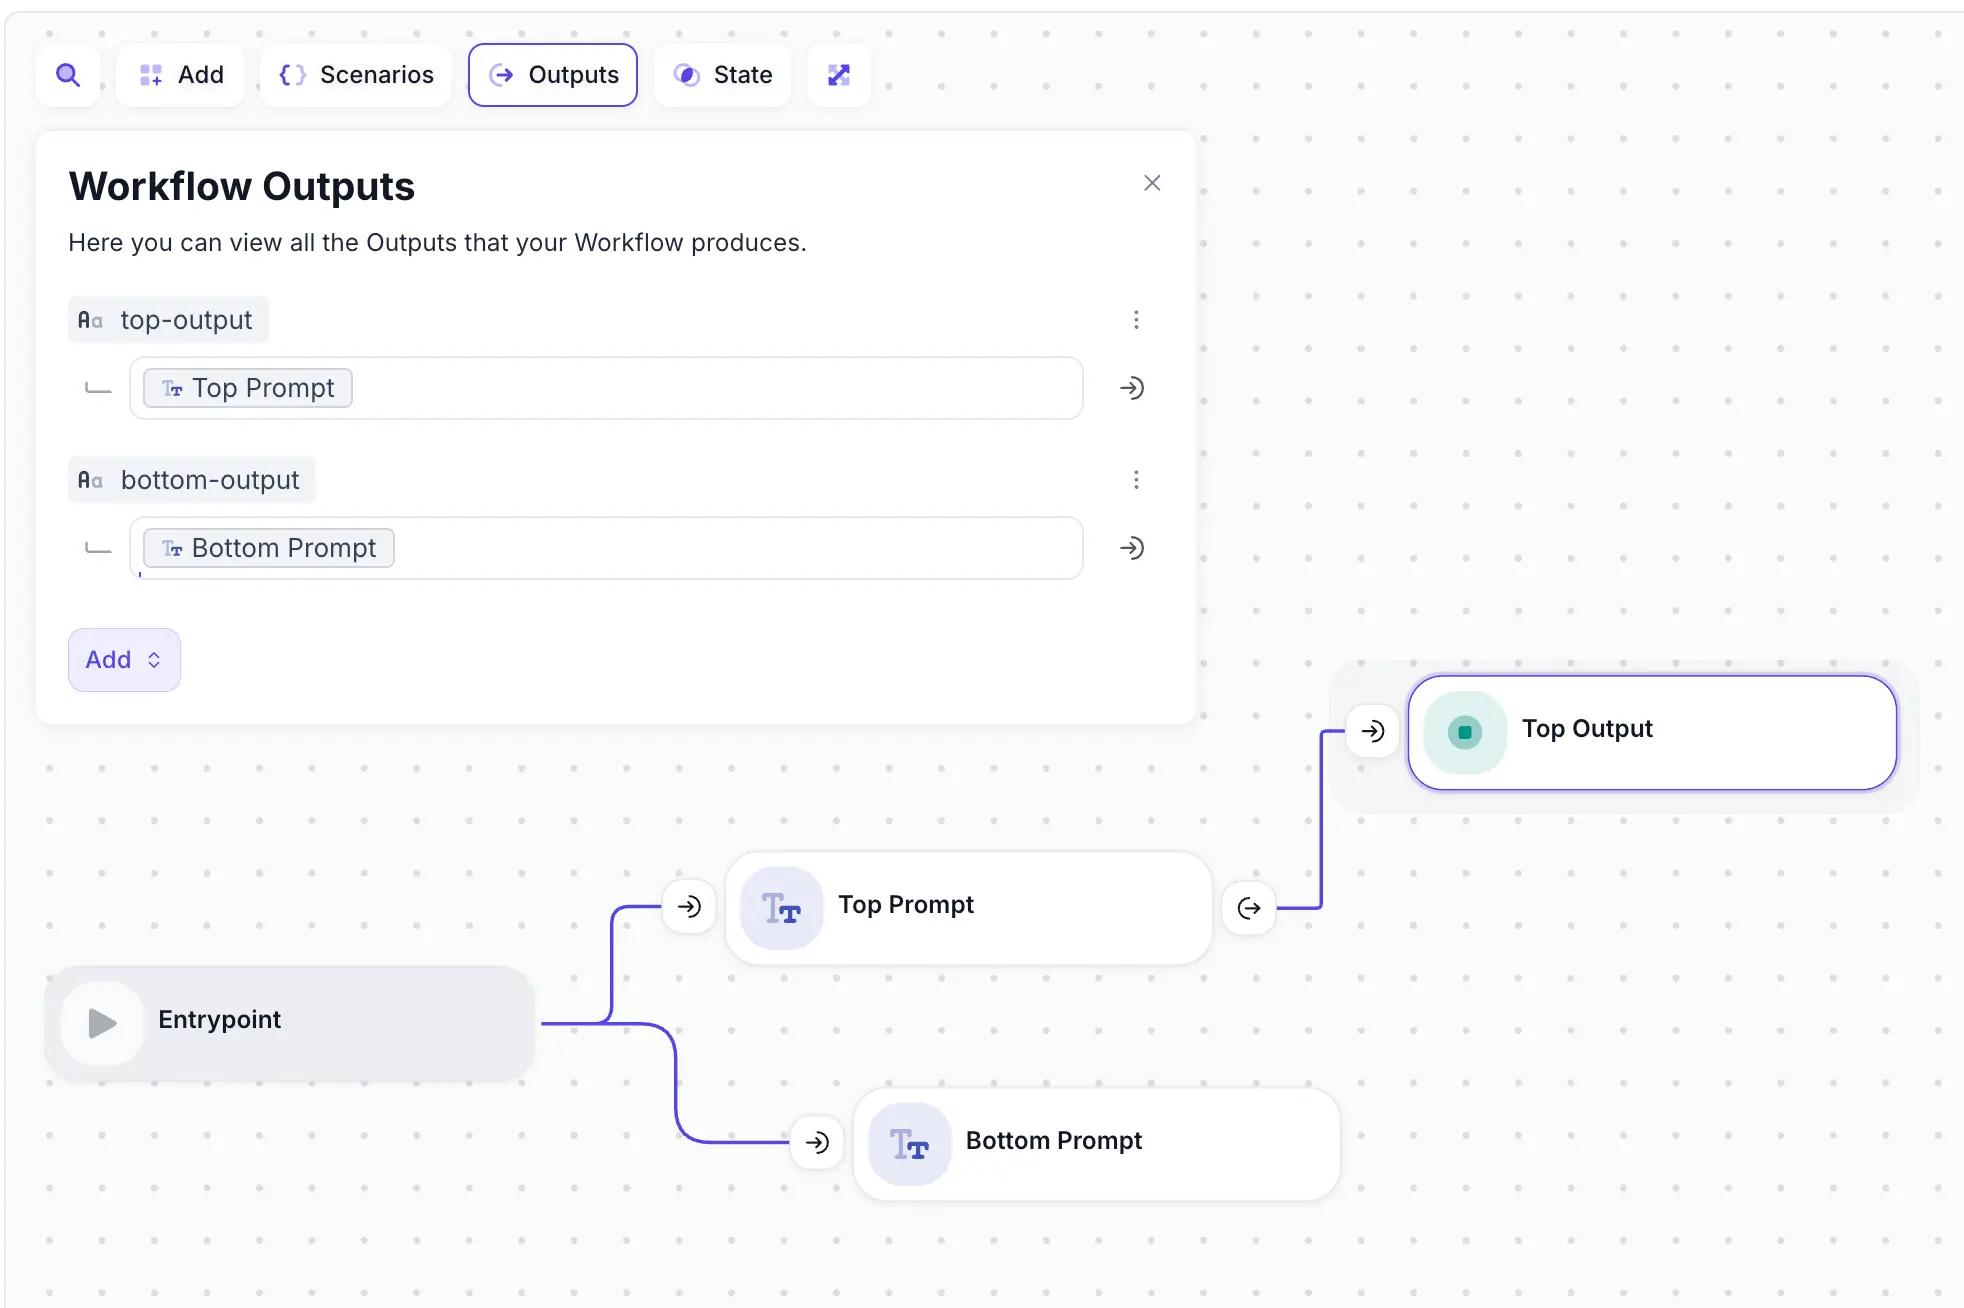Click Top Output node's input port
Viewport: 1964px width, 1308px height.
click(1373, 731)
